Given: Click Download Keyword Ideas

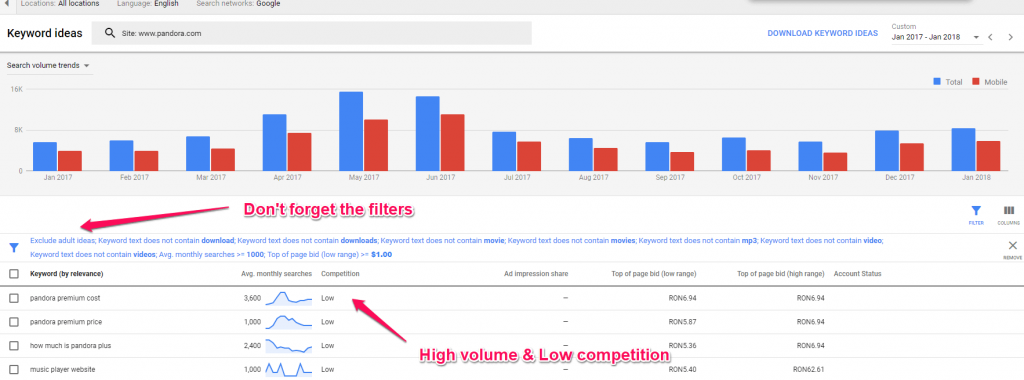Looking at the screenshot, I should (x=822, y=33).
